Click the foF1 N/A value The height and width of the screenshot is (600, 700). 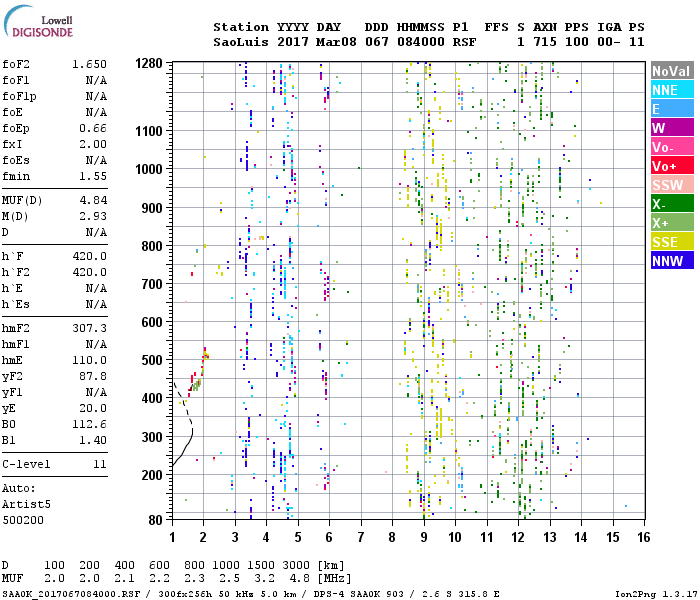coord(96,80)
